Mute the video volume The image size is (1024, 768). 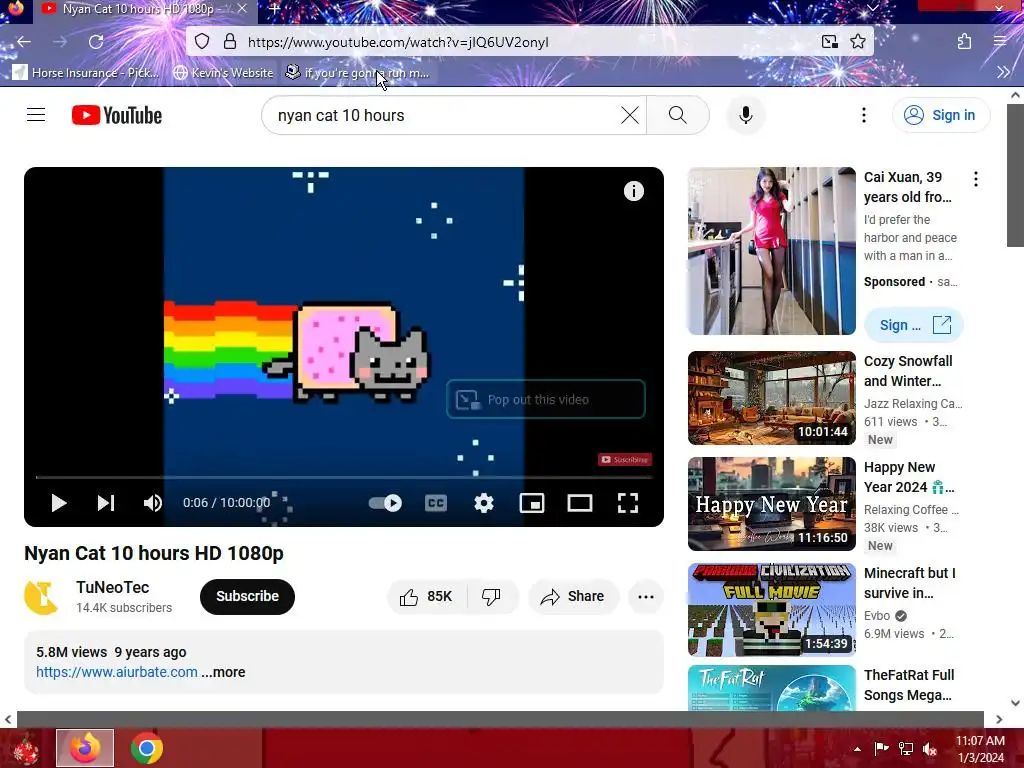click(x=152, y=503)
